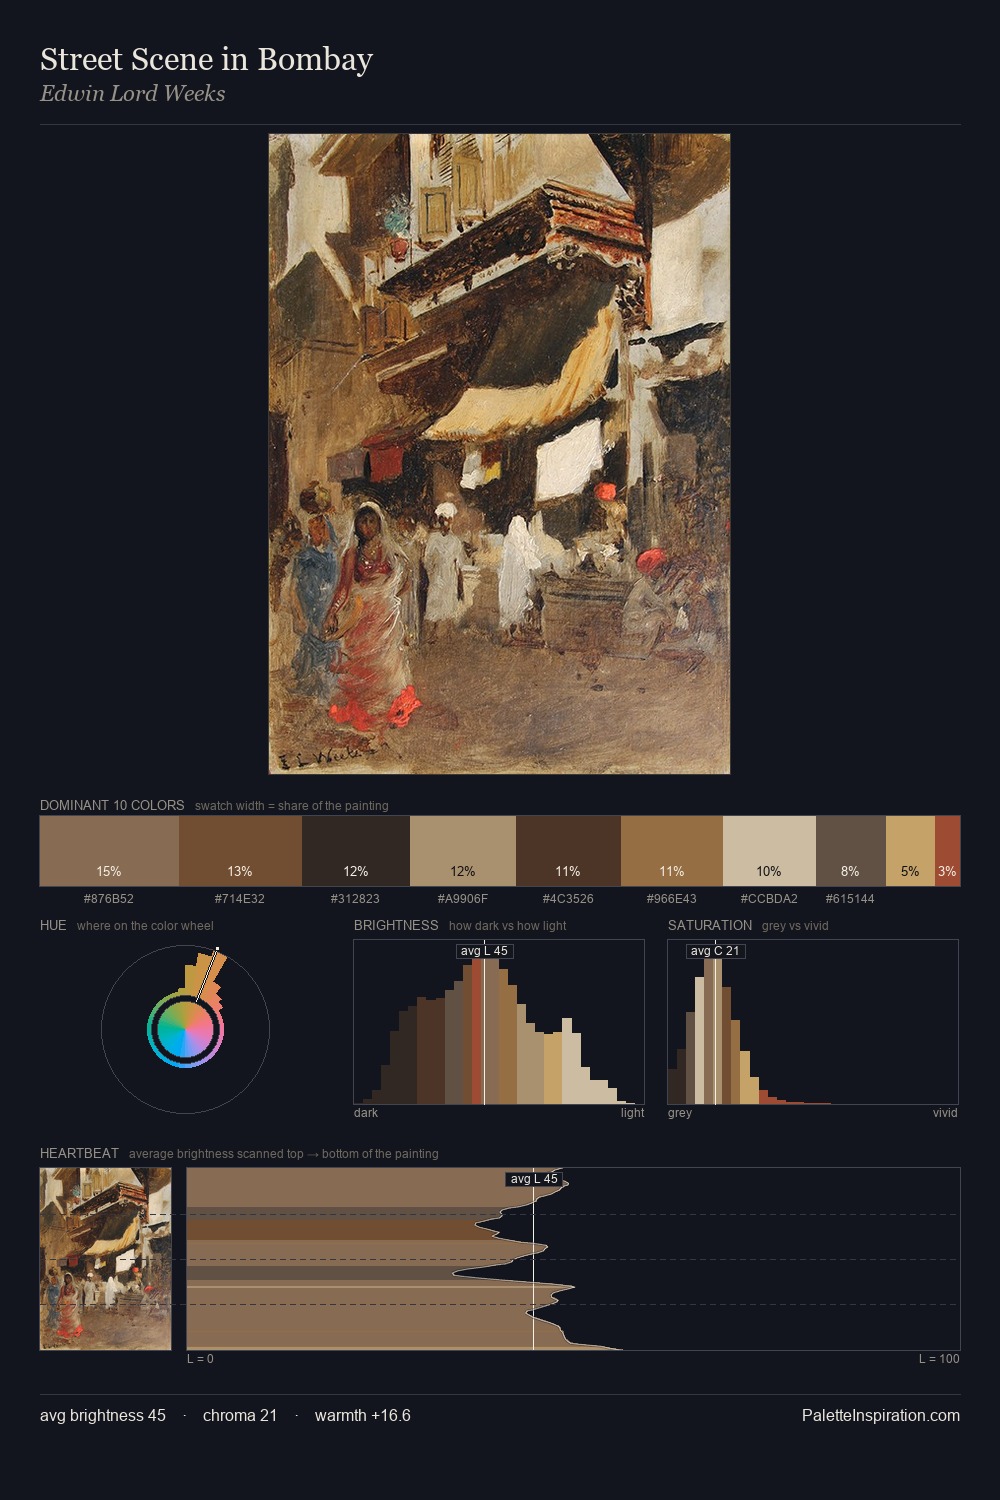Screen dimensions: 1000x1500
Task: Click hex code #312823 text
Action: (355, 898)
